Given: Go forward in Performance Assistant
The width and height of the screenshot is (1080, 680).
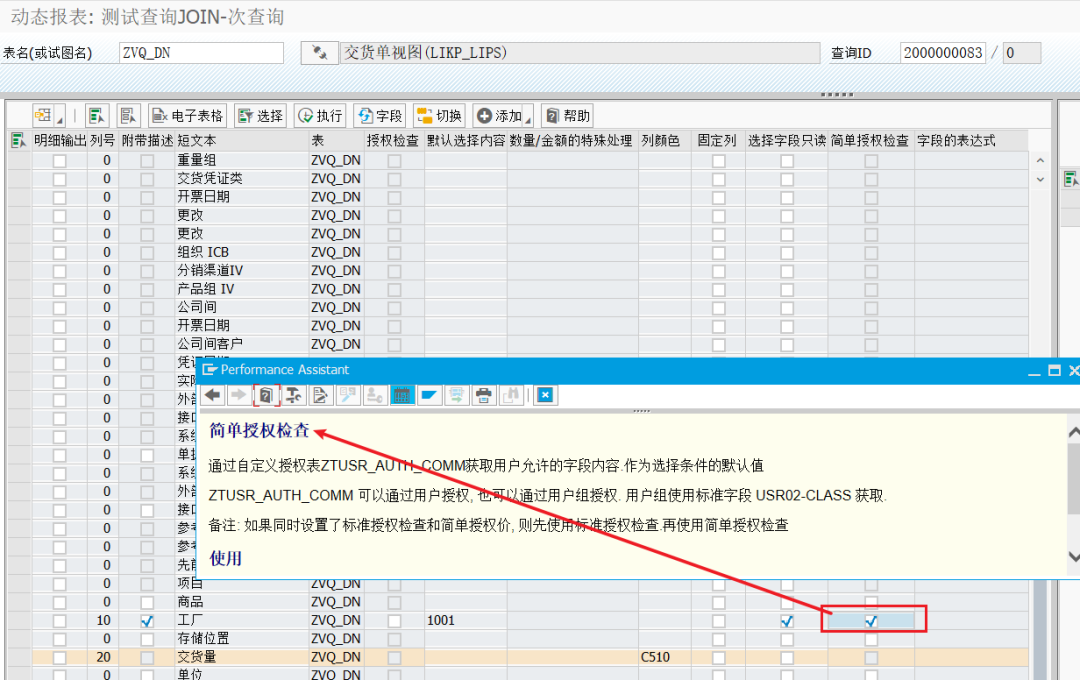Looking at the screenshot, I should tap(238, 395).
